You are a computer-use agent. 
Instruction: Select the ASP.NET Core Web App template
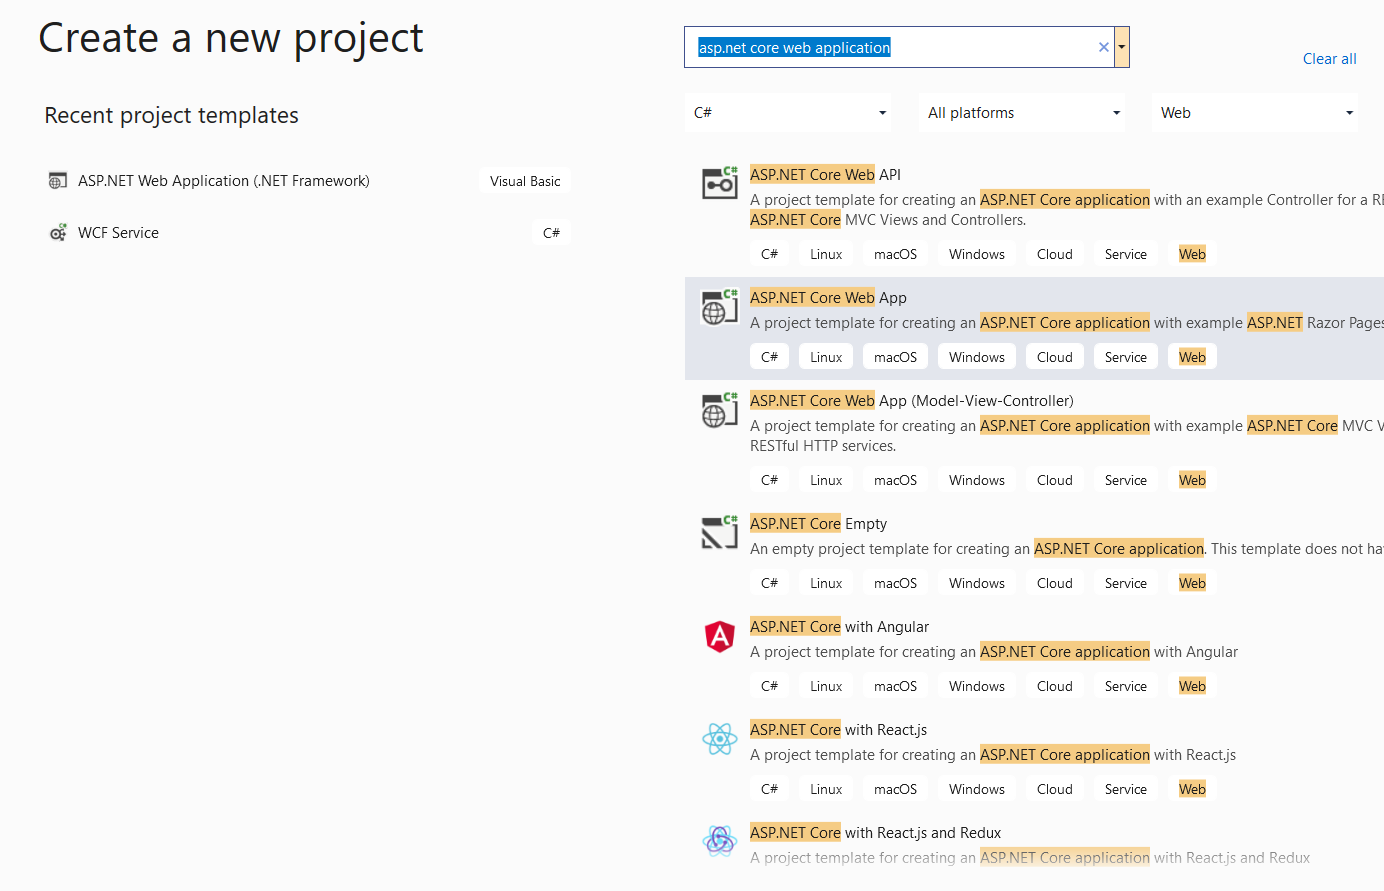pos(1034,328)
